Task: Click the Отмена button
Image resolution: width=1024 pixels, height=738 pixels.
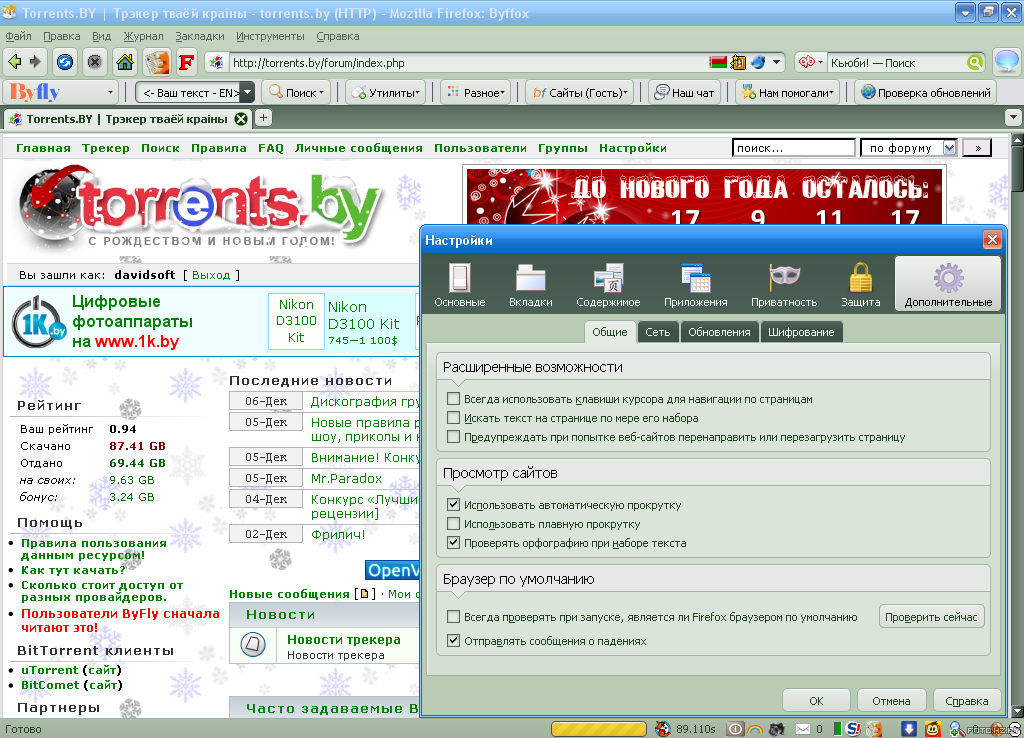Action: [891, 701]
